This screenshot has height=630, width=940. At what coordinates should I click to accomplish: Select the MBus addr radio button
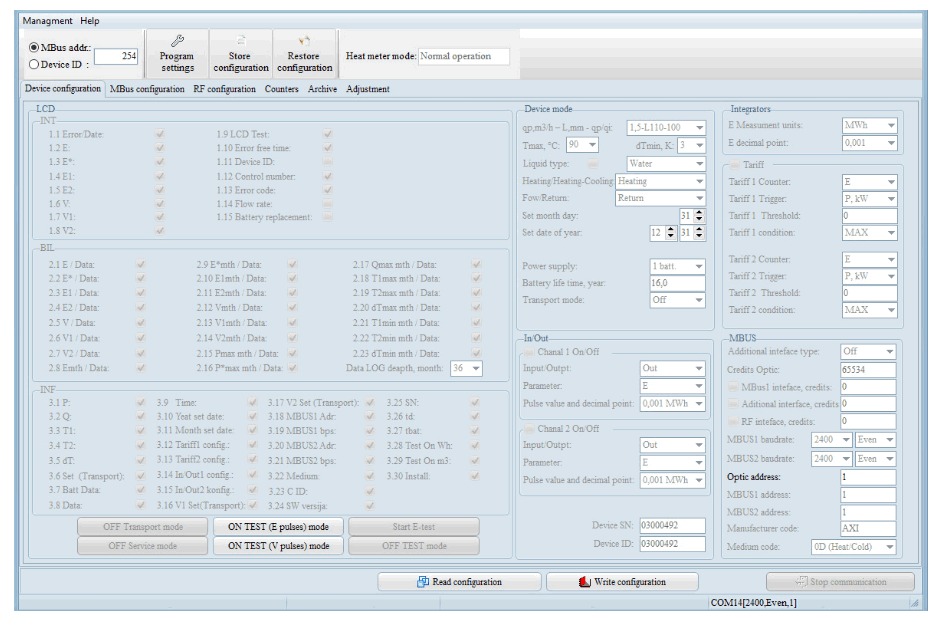click(x=35, y=47)
